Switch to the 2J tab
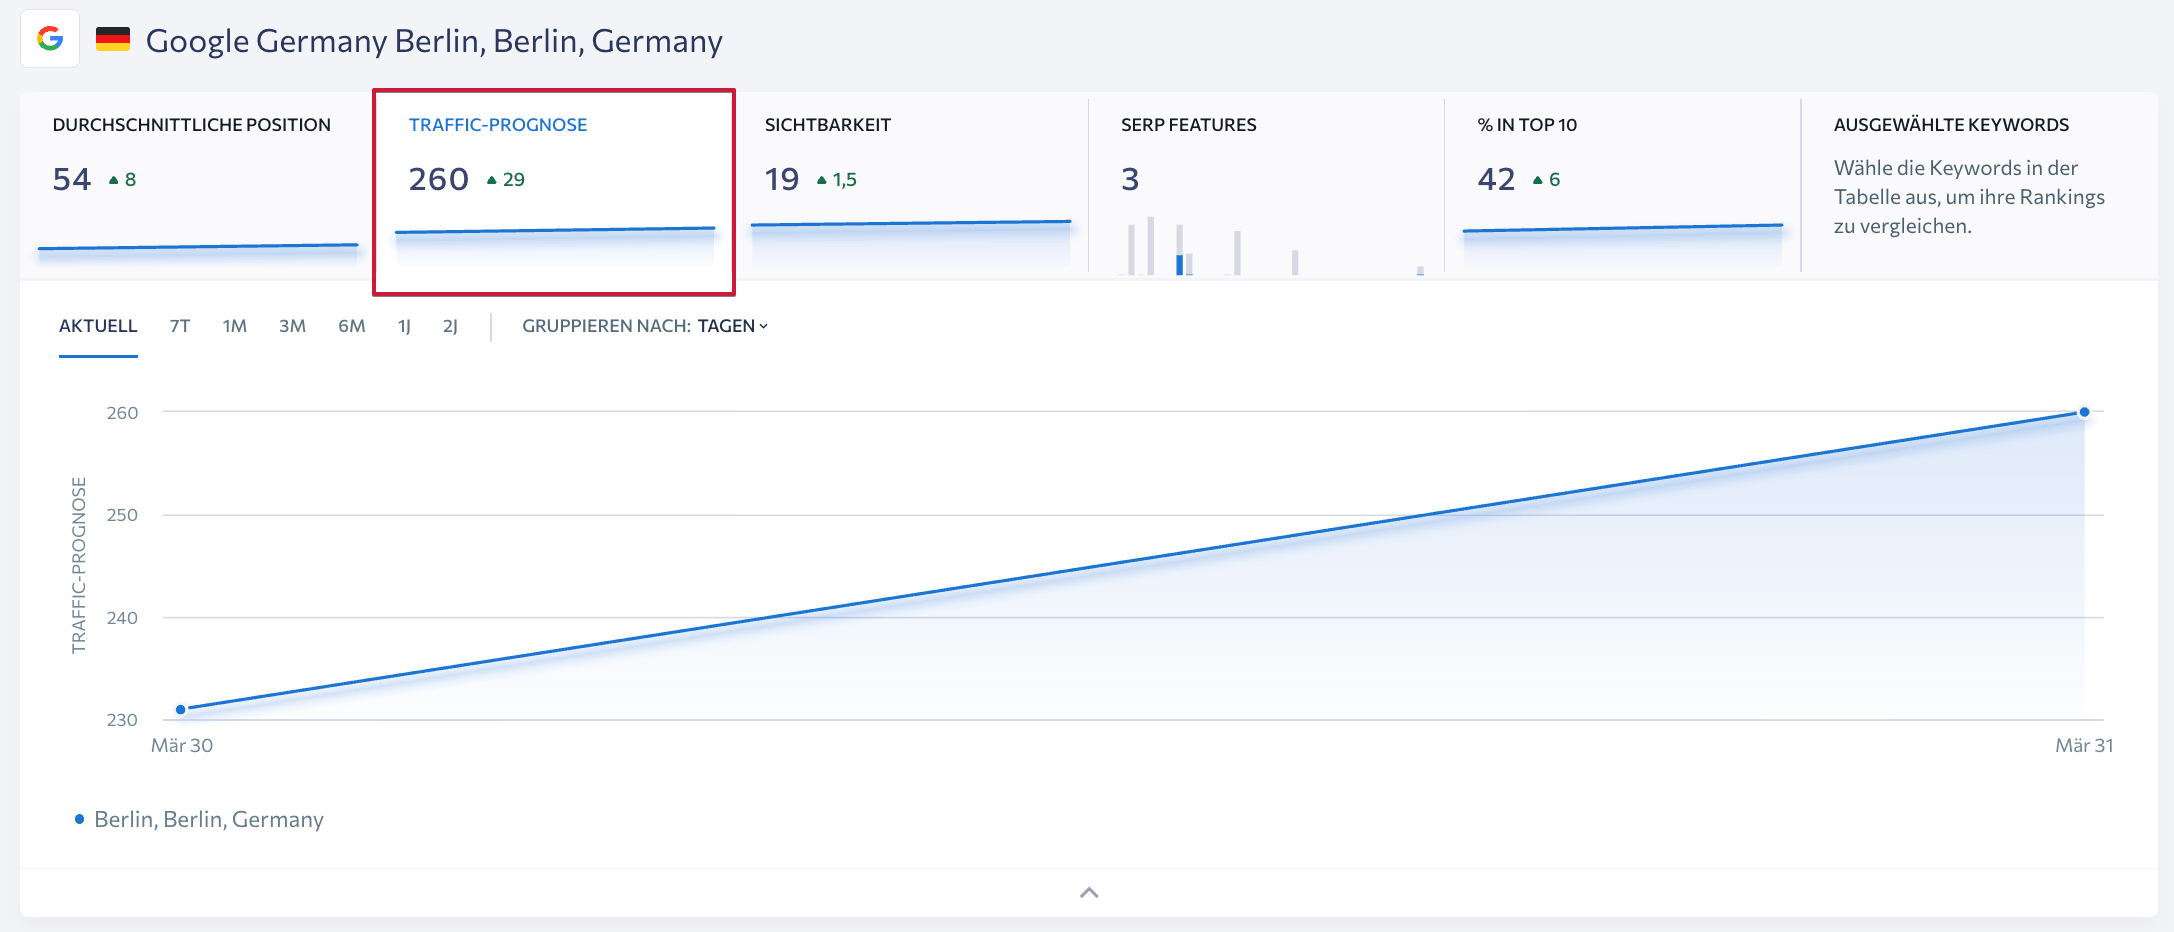The image size is (2174, 932). tap(450, 325)
